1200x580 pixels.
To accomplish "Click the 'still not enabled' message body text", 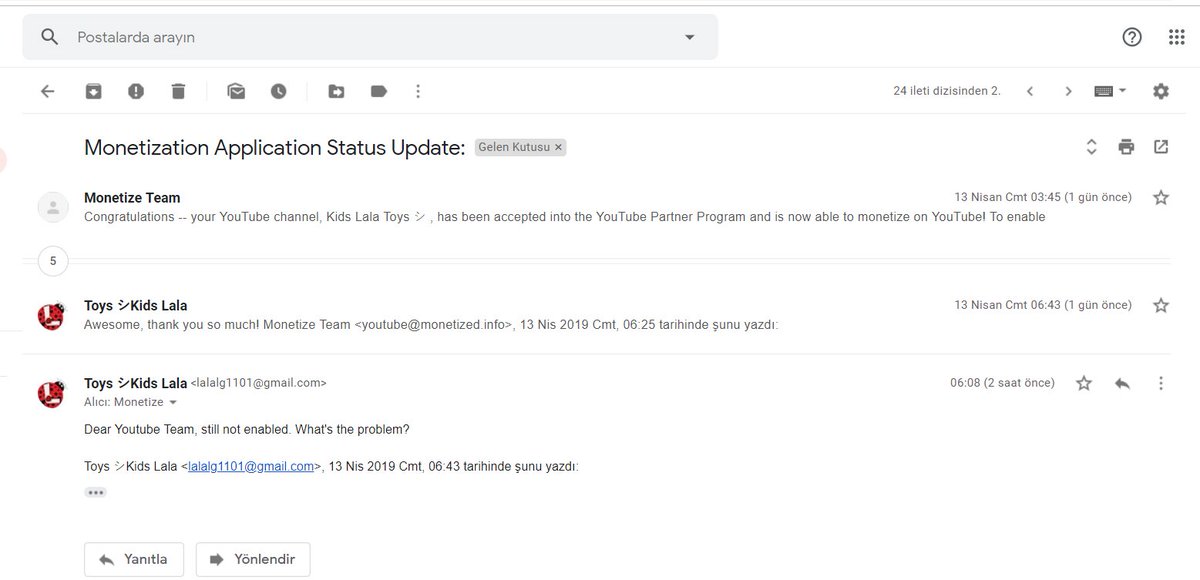I will point(247,429).
